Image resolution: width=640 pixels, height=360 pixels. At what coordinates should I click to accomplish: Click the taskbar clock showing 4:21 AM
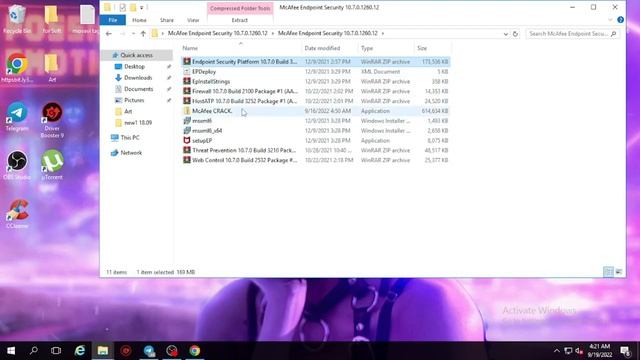(600, 351)
